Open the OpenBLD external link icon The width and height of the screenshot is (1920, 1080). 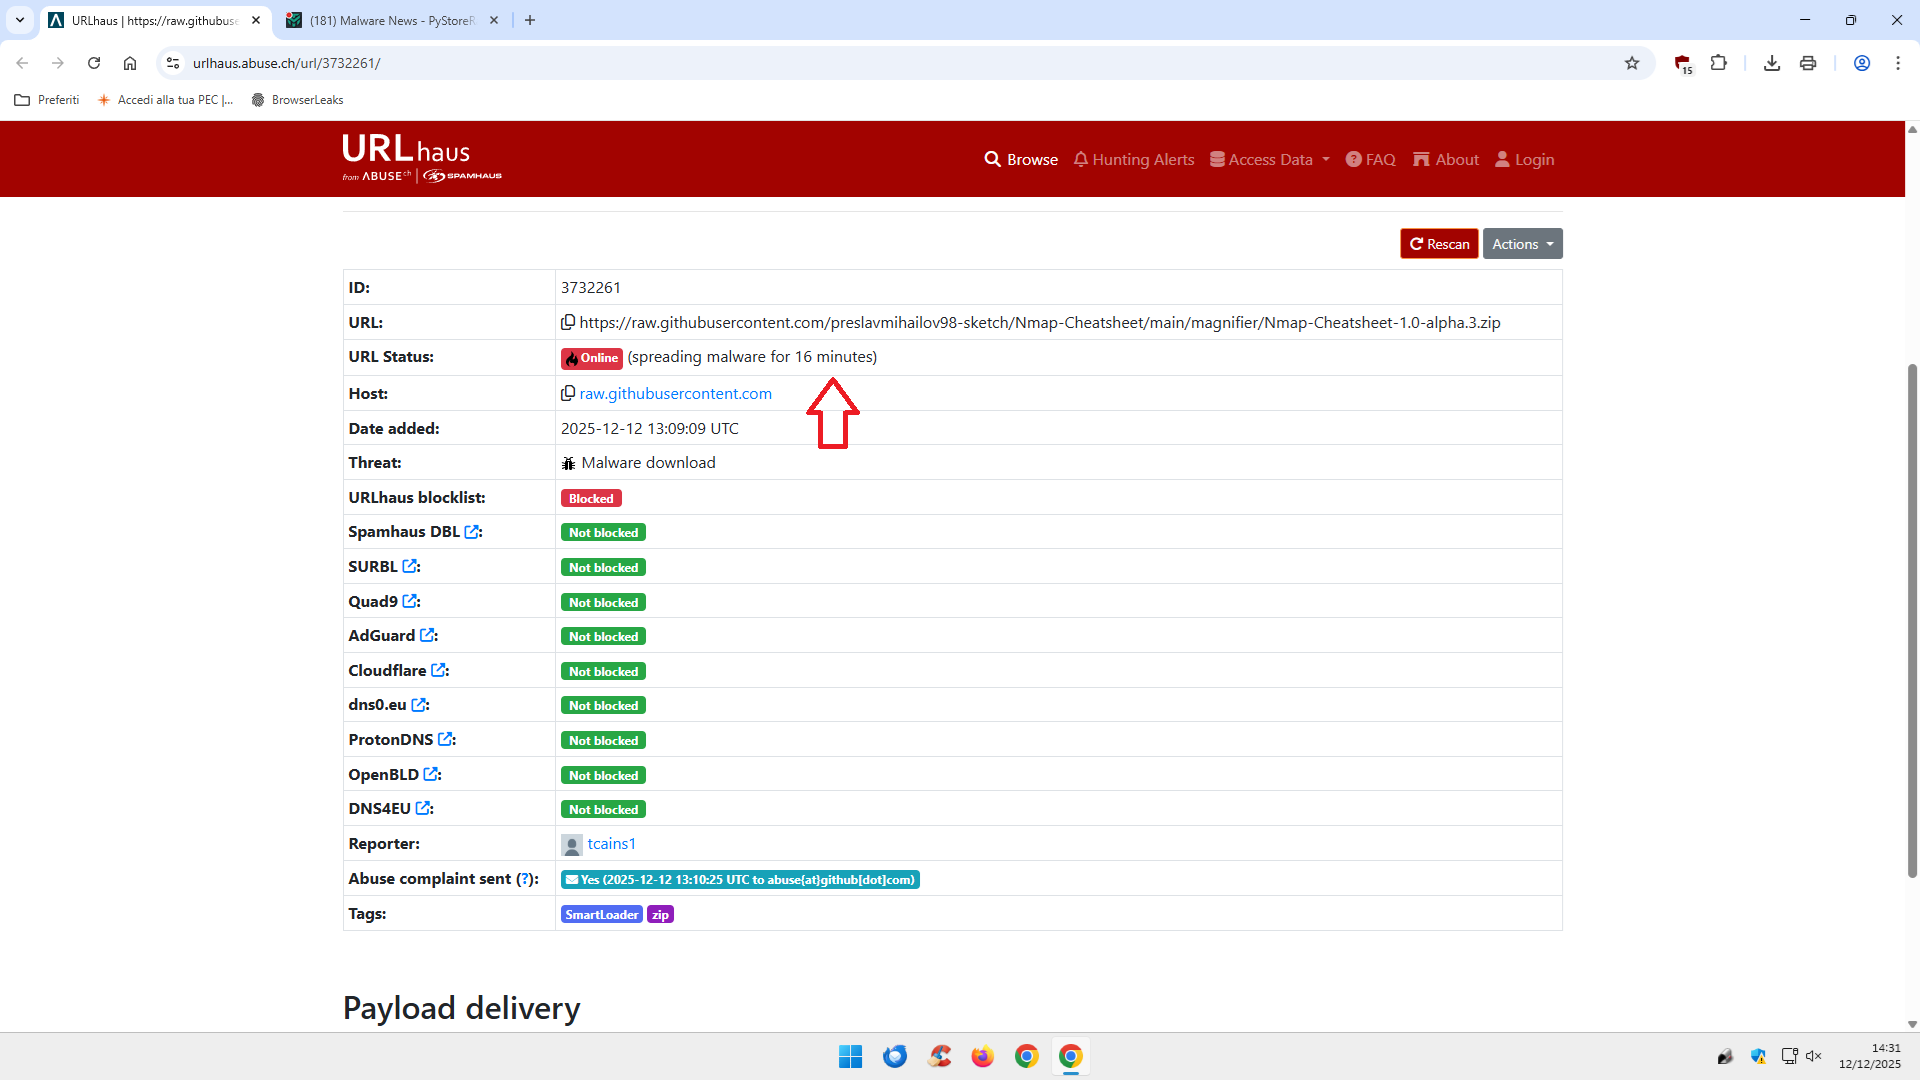[431, 774]
